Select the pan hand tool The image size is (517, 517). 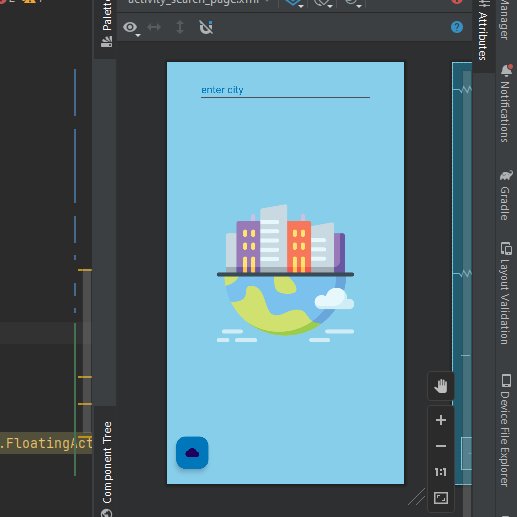[441, 386]
